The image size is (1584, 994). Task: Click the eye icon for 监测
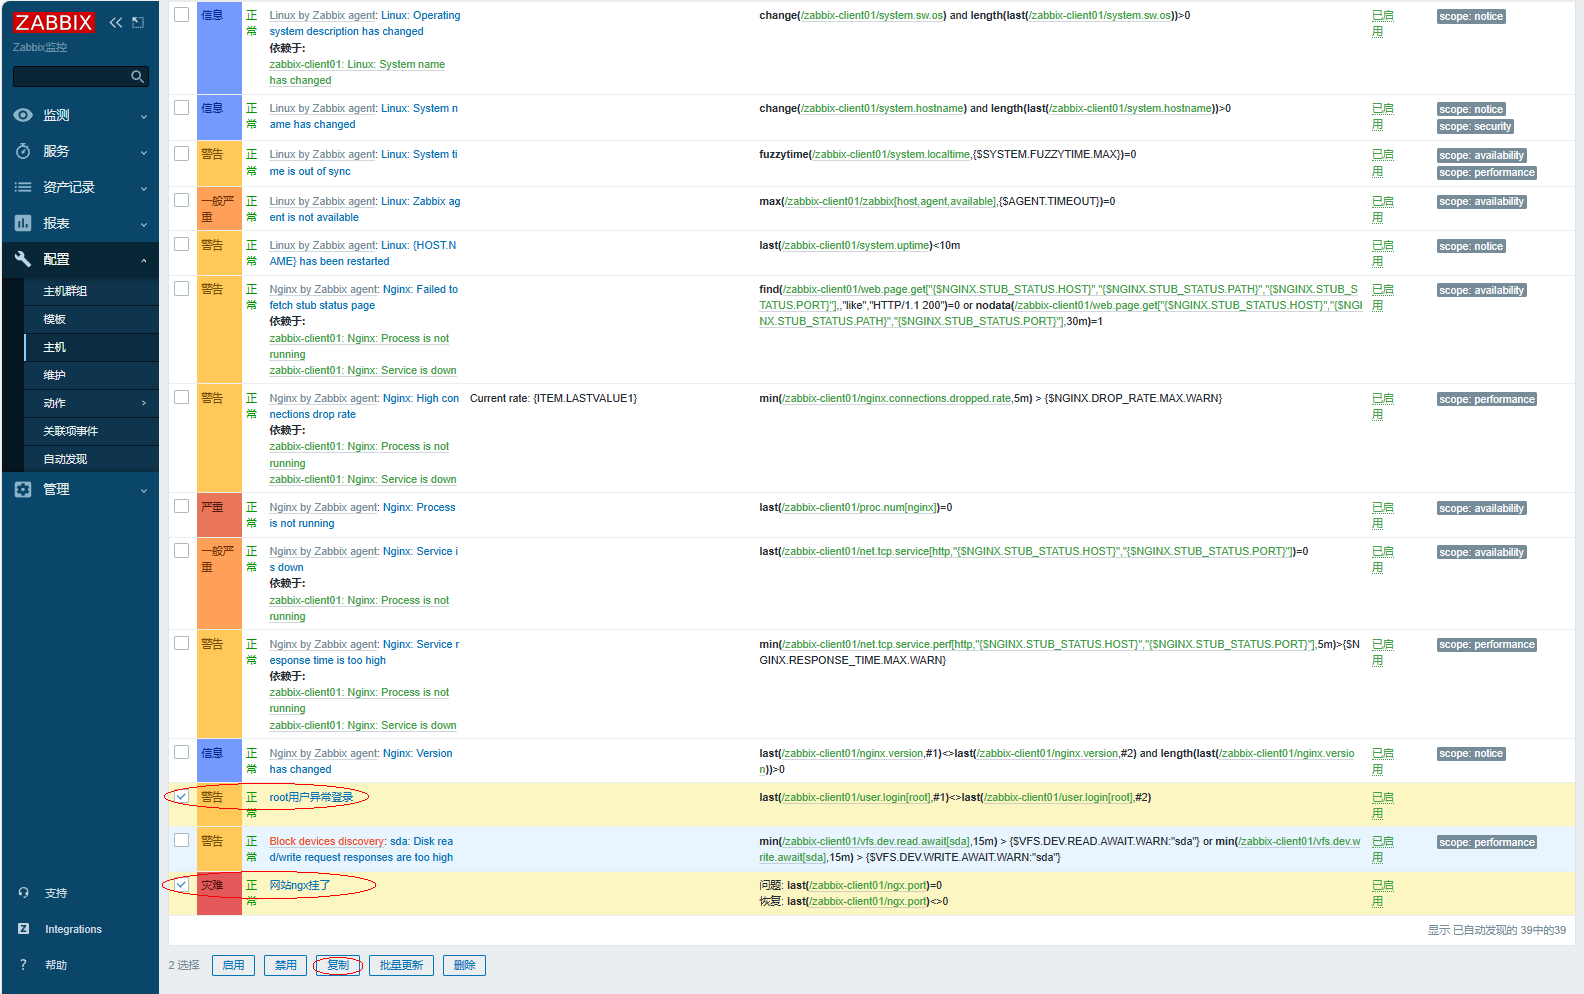click(x=23, y=115)
